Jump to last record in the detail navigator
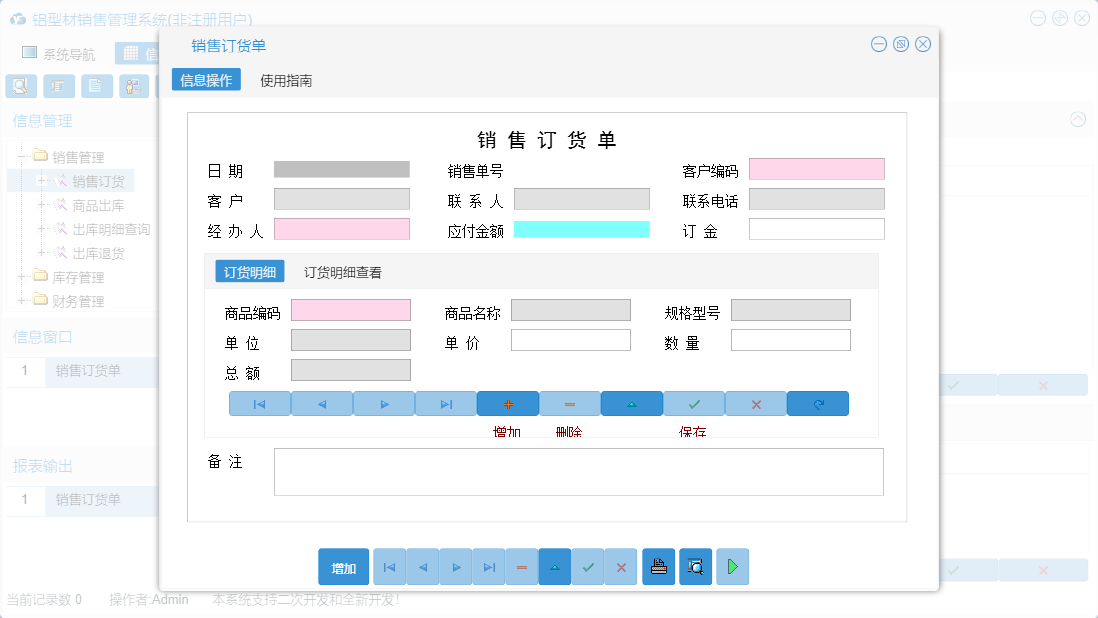The width and height of the screenshot is (1098, 618). [445, 403]
